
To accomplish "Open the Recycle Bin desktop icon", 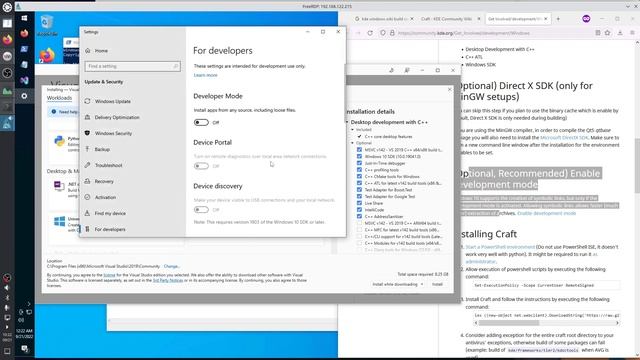I will click(47, 25).
